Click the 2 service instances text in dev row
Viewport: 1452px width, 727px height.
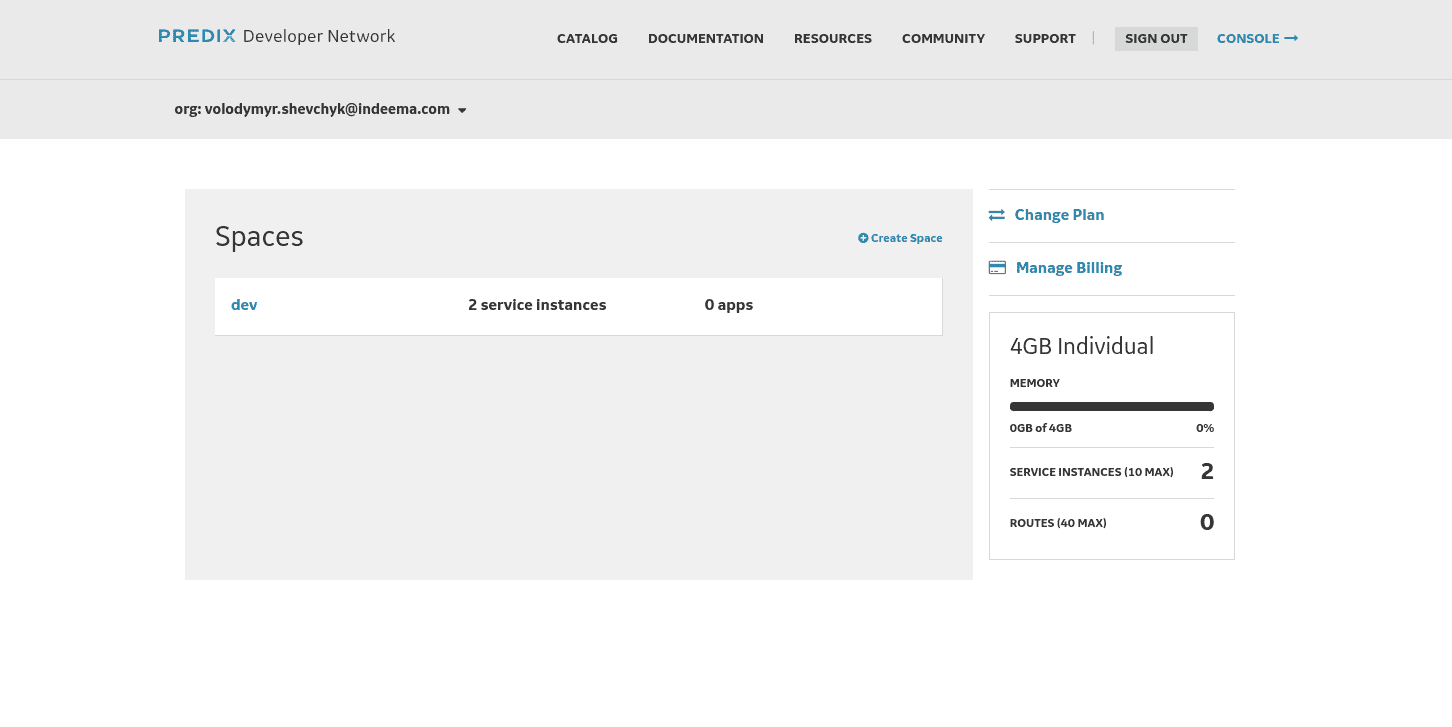point(537,305)
